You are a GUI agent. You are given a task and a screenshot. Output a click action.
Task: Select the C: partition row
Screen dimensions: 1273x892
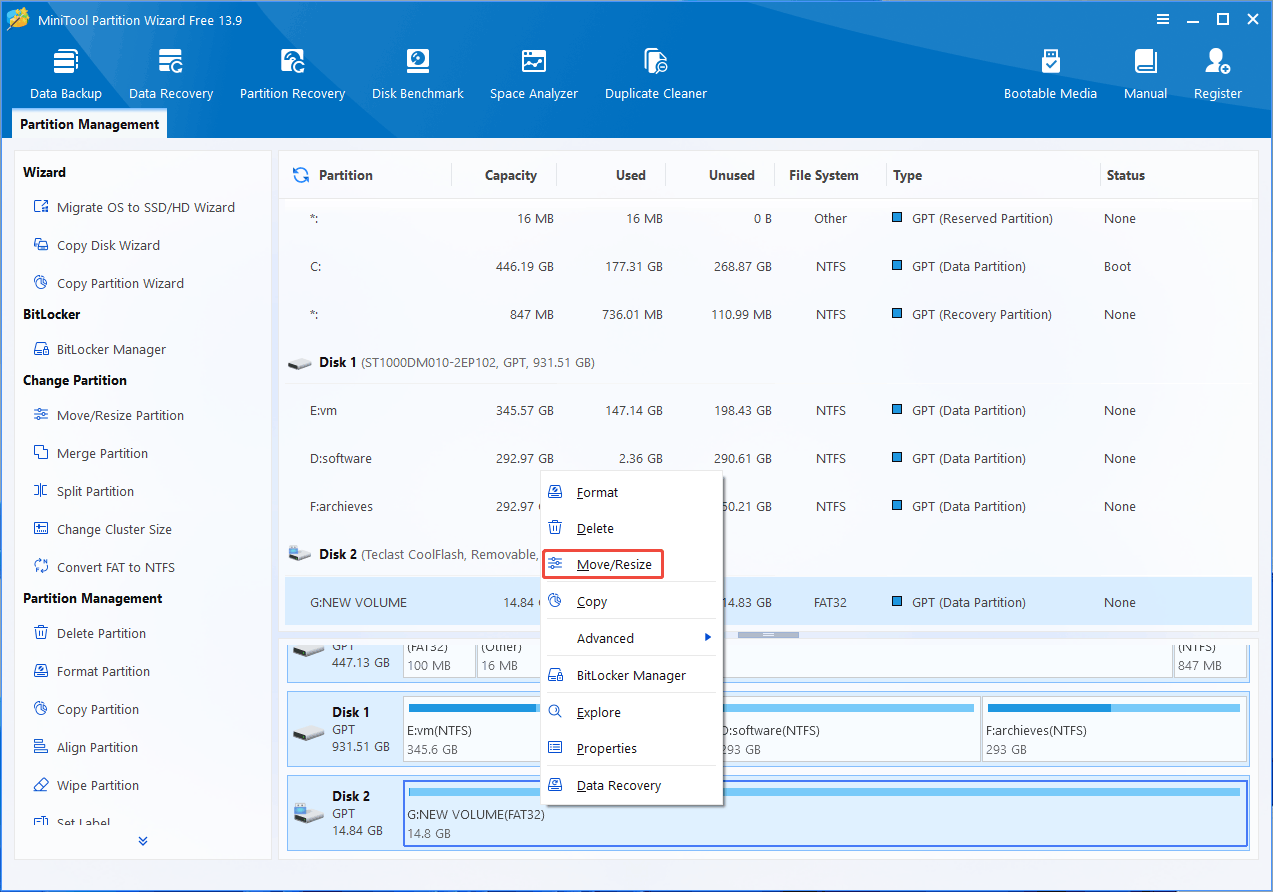[768, 267]
